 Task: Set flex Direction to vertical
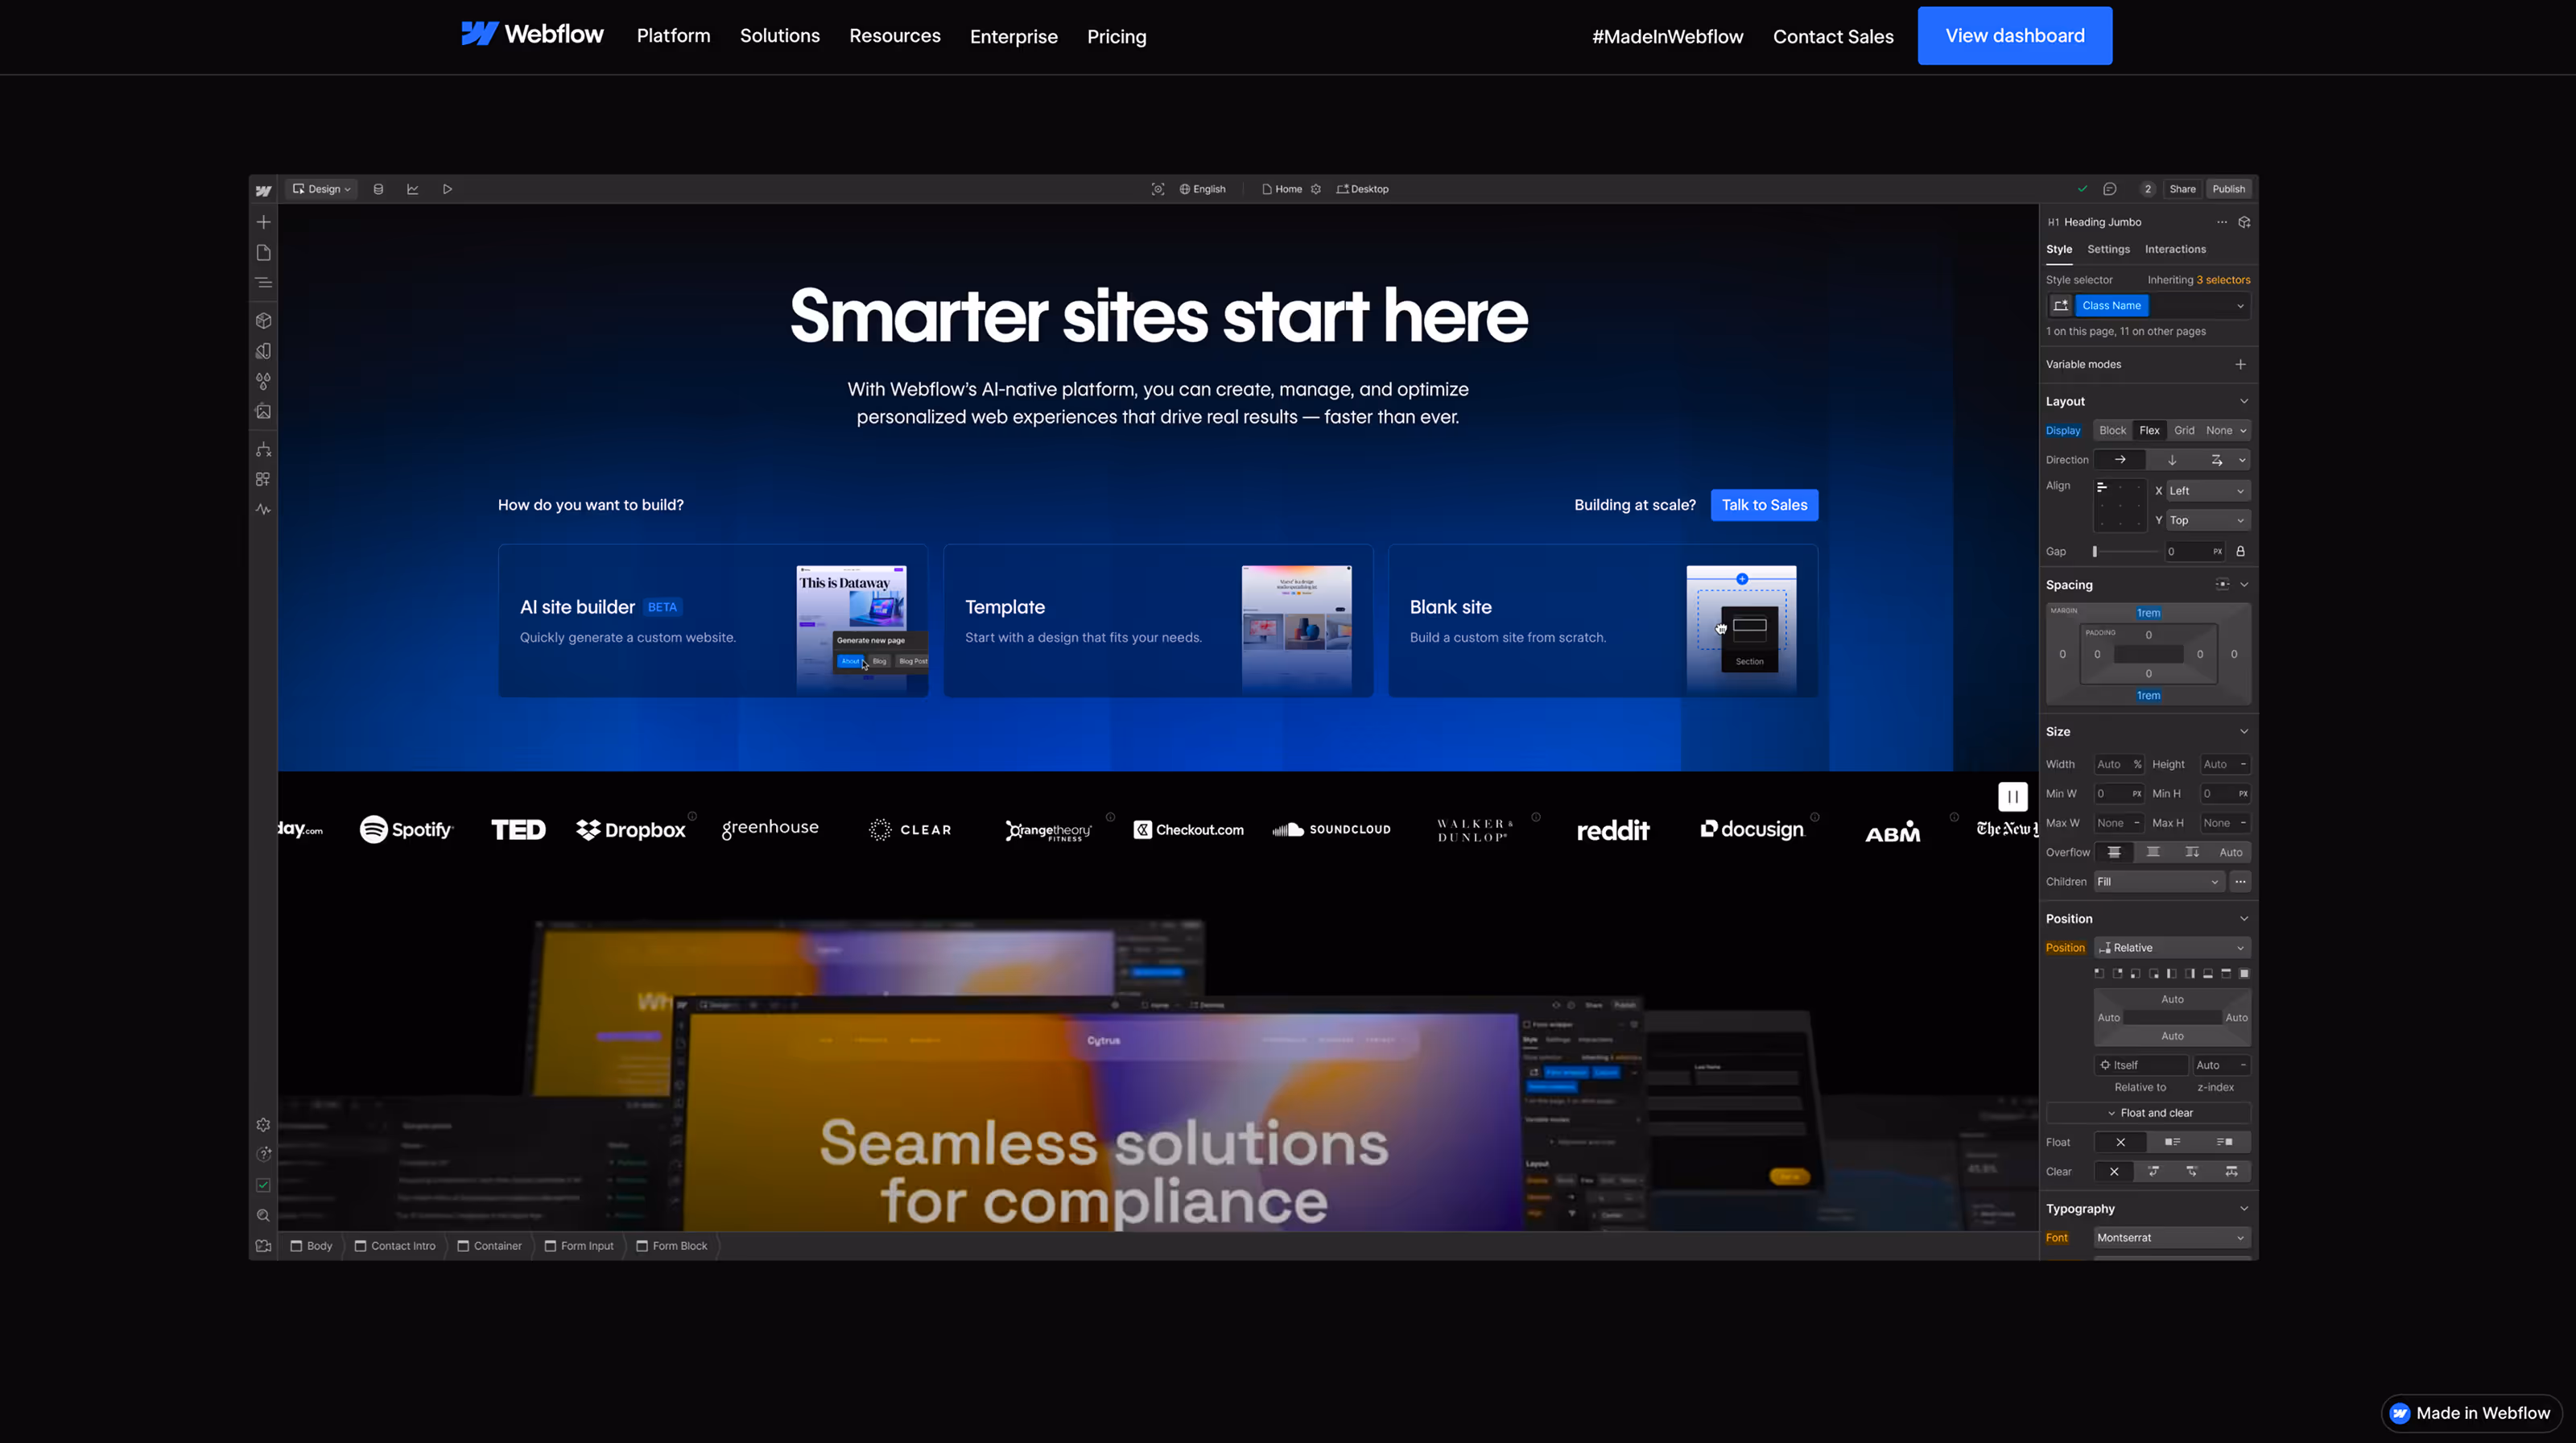pyautogui.click(x=2172, y=459)
